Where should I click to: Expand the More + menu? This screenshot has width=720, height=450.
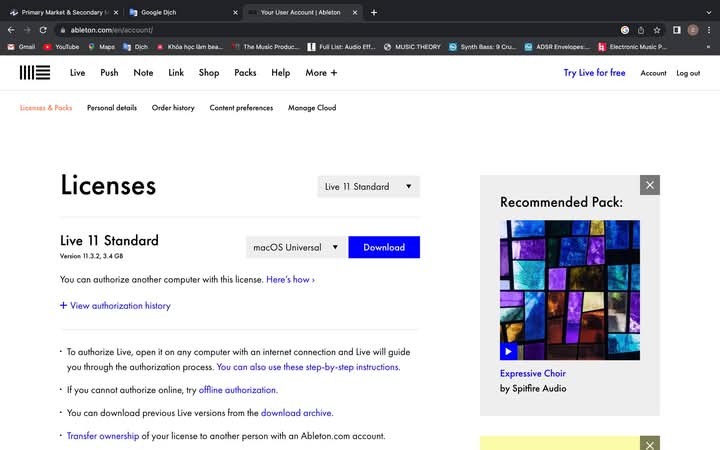click(x=321, y=73)
